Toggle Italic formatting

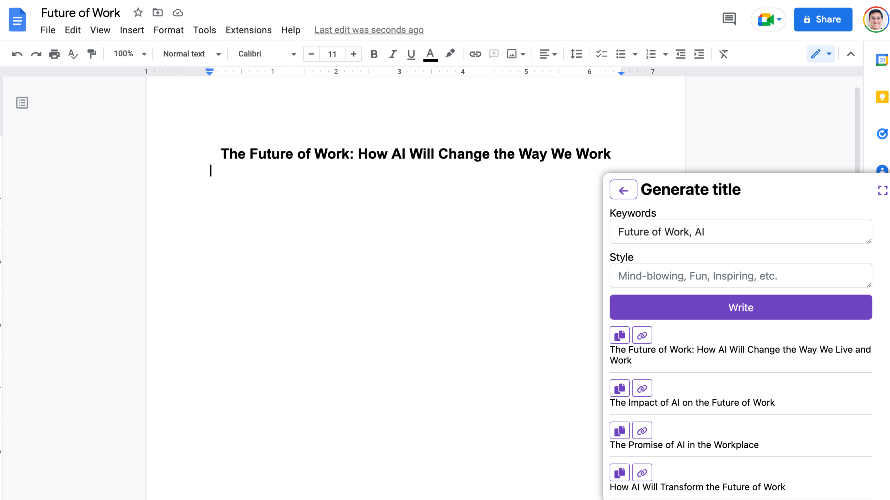(x=392, y=54)
